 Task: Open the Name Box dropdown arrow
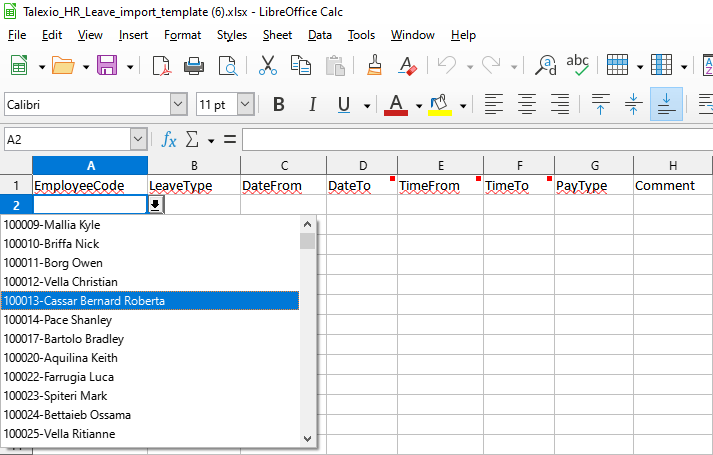click(x=138, y=140)
